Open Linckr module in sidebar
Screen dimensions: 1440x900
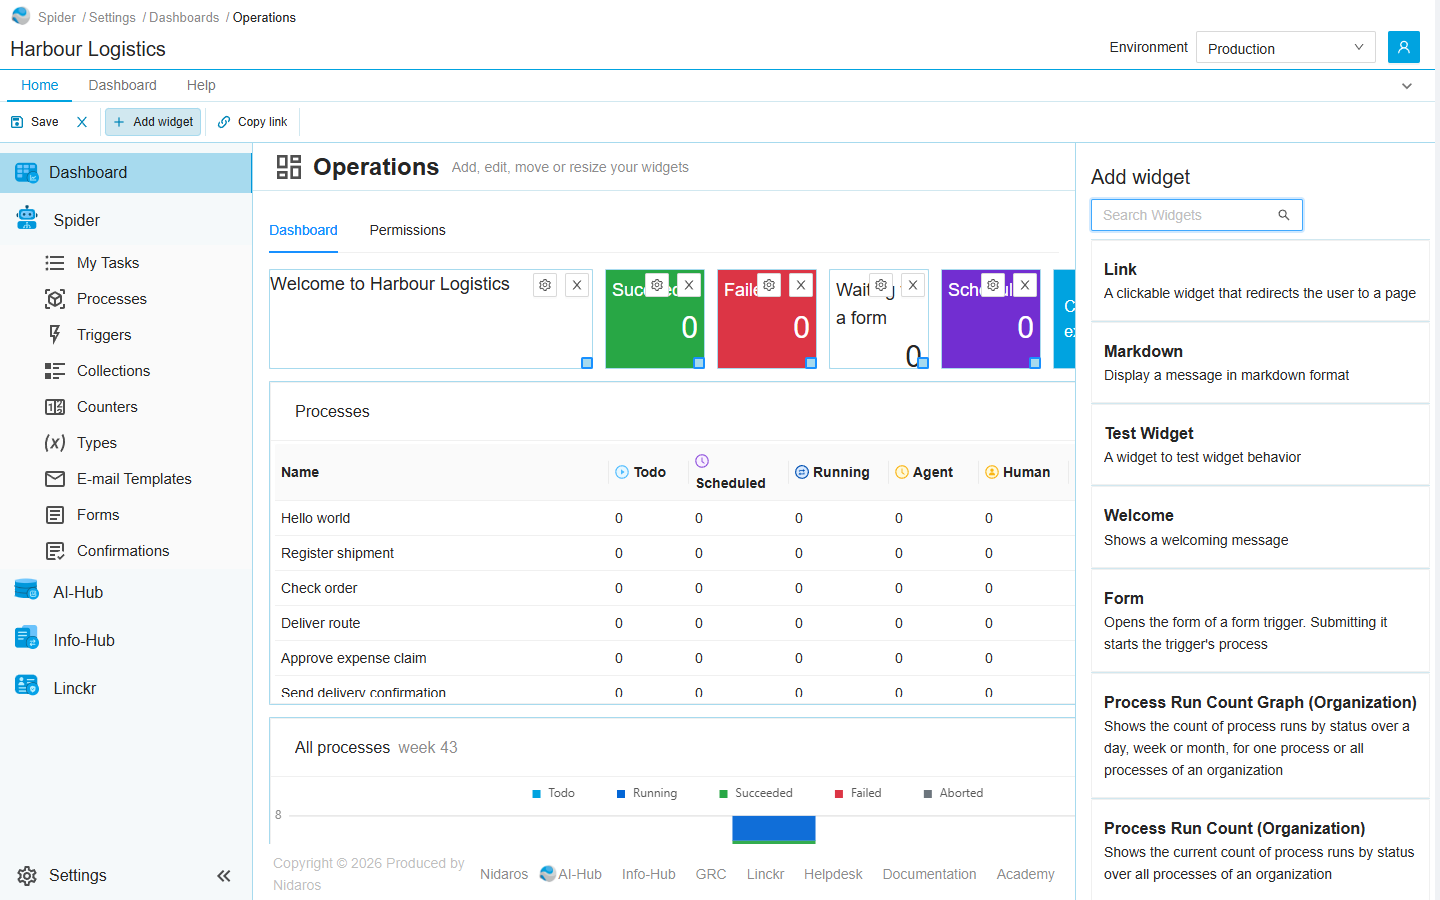click(126, 688)
